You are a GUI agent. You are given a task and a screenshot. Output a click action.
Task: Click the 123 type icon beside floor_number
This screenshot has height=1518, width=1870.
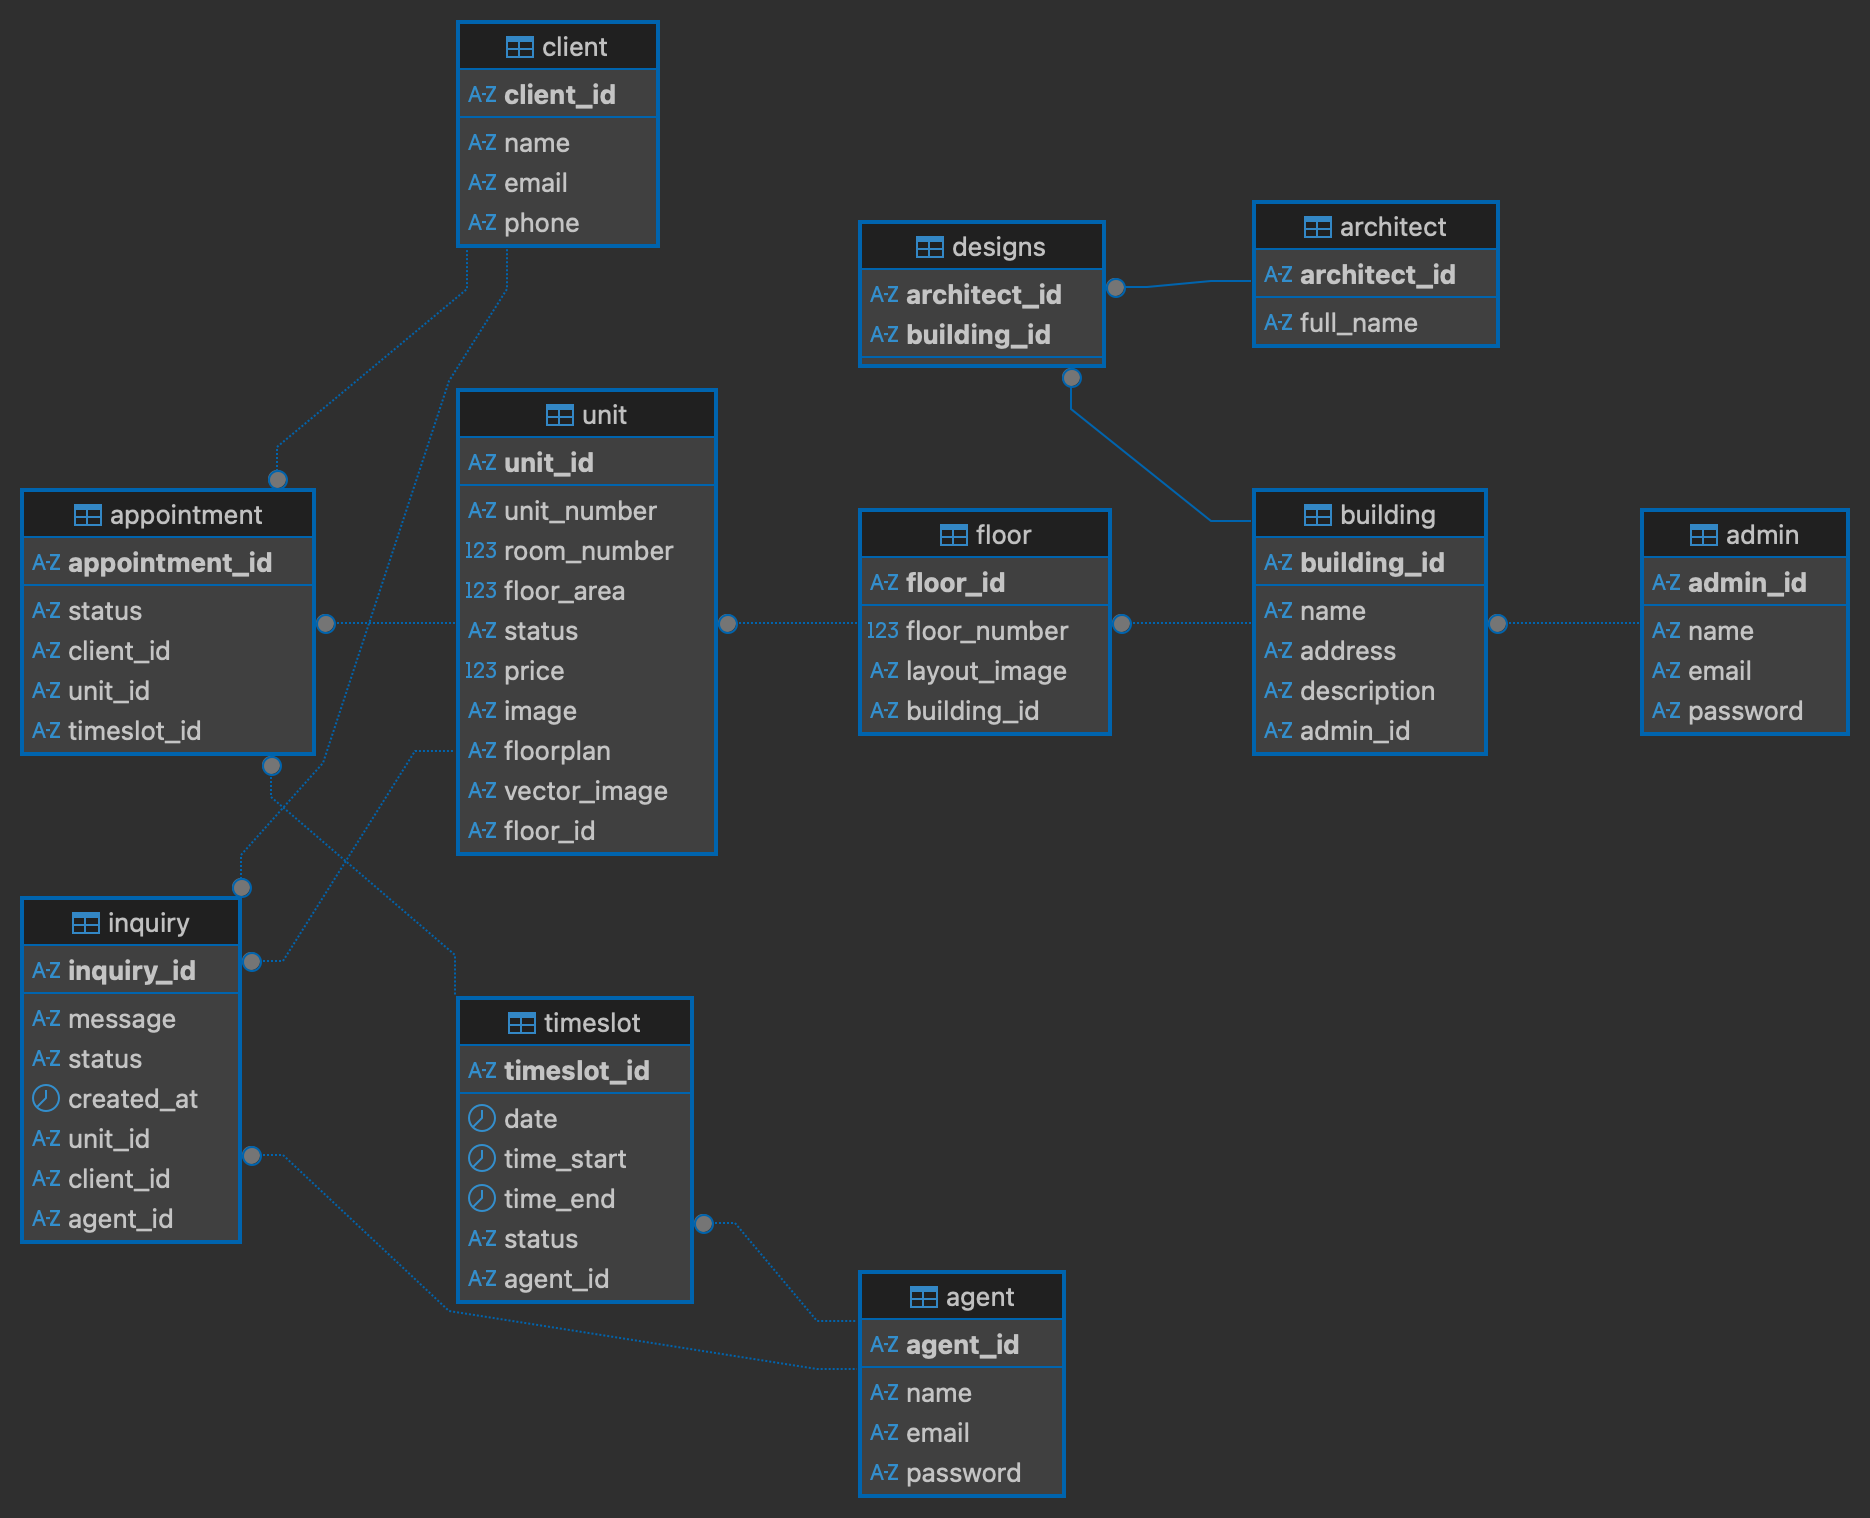click(883, 631)
